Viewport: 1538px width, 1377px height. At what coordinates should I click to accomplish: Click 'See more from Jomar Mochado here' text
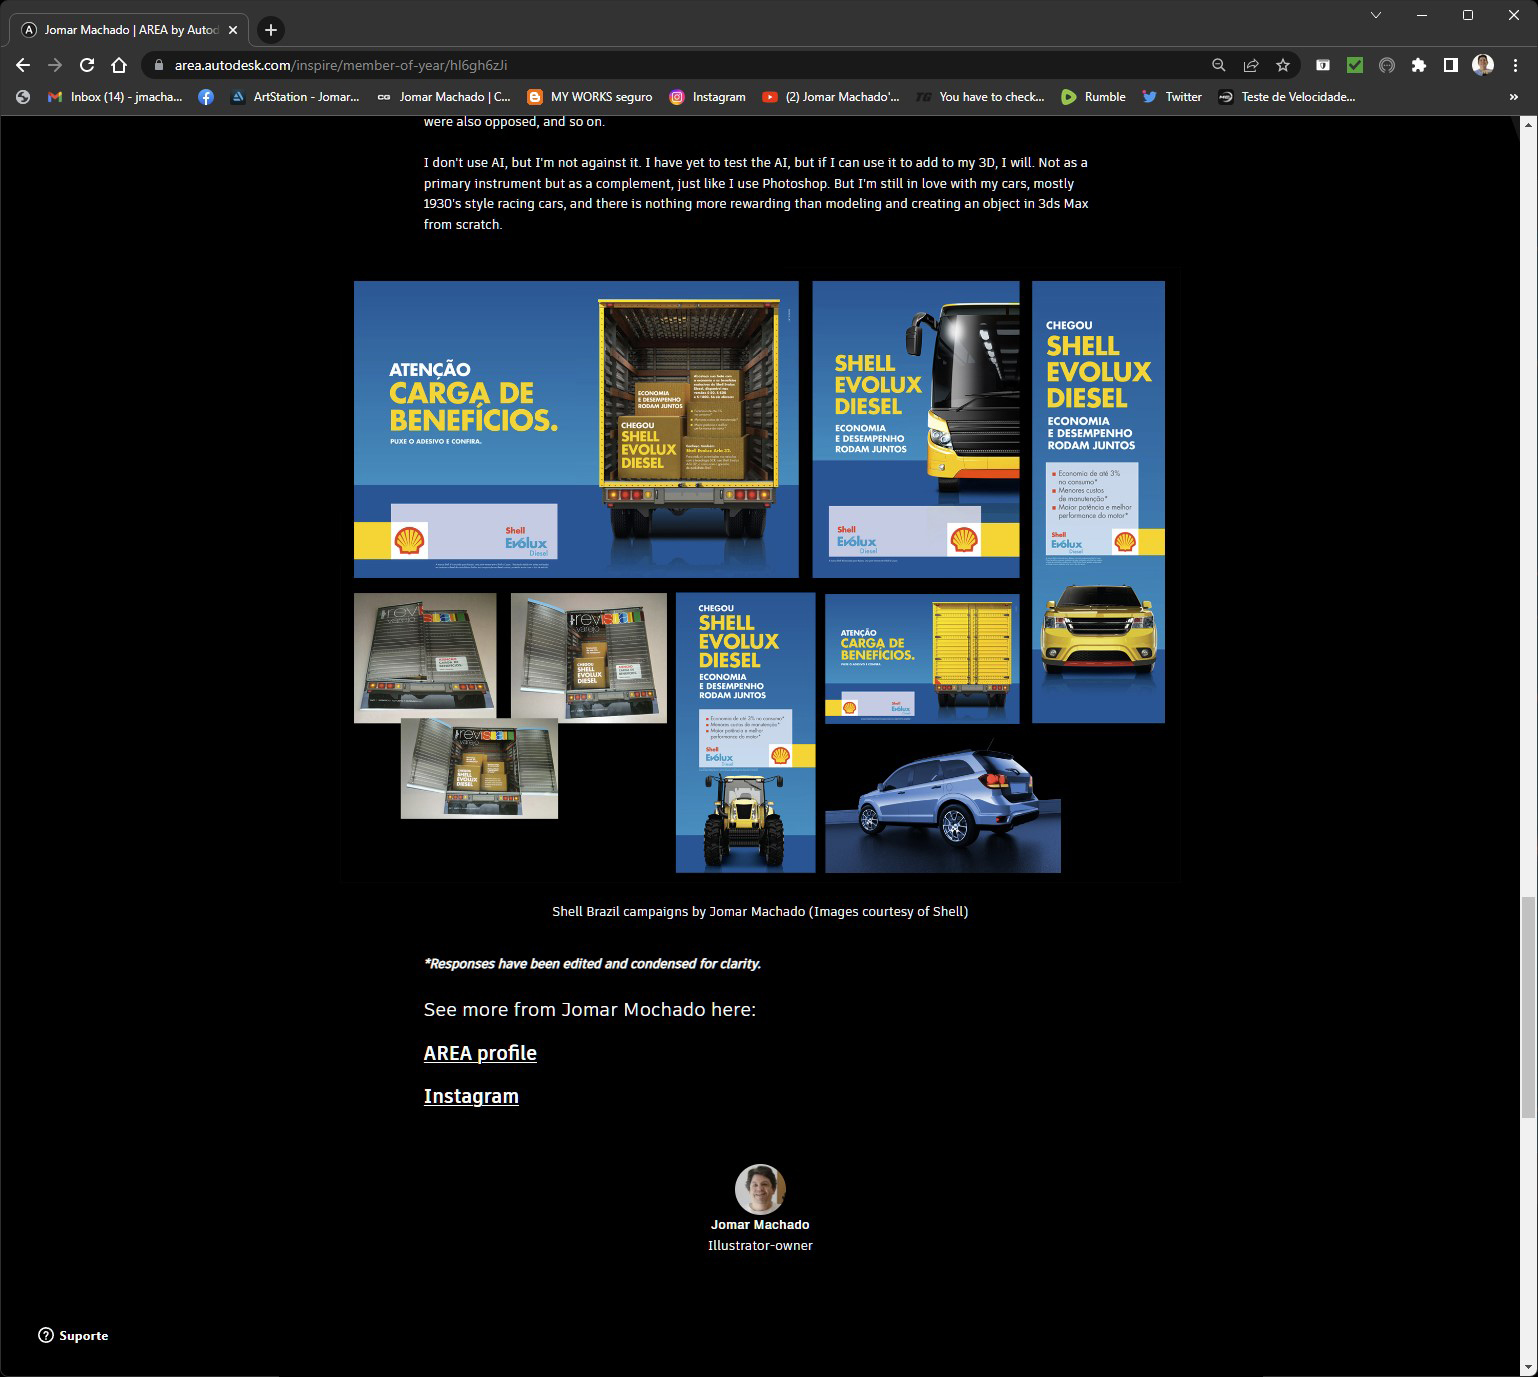(590, 1010)
